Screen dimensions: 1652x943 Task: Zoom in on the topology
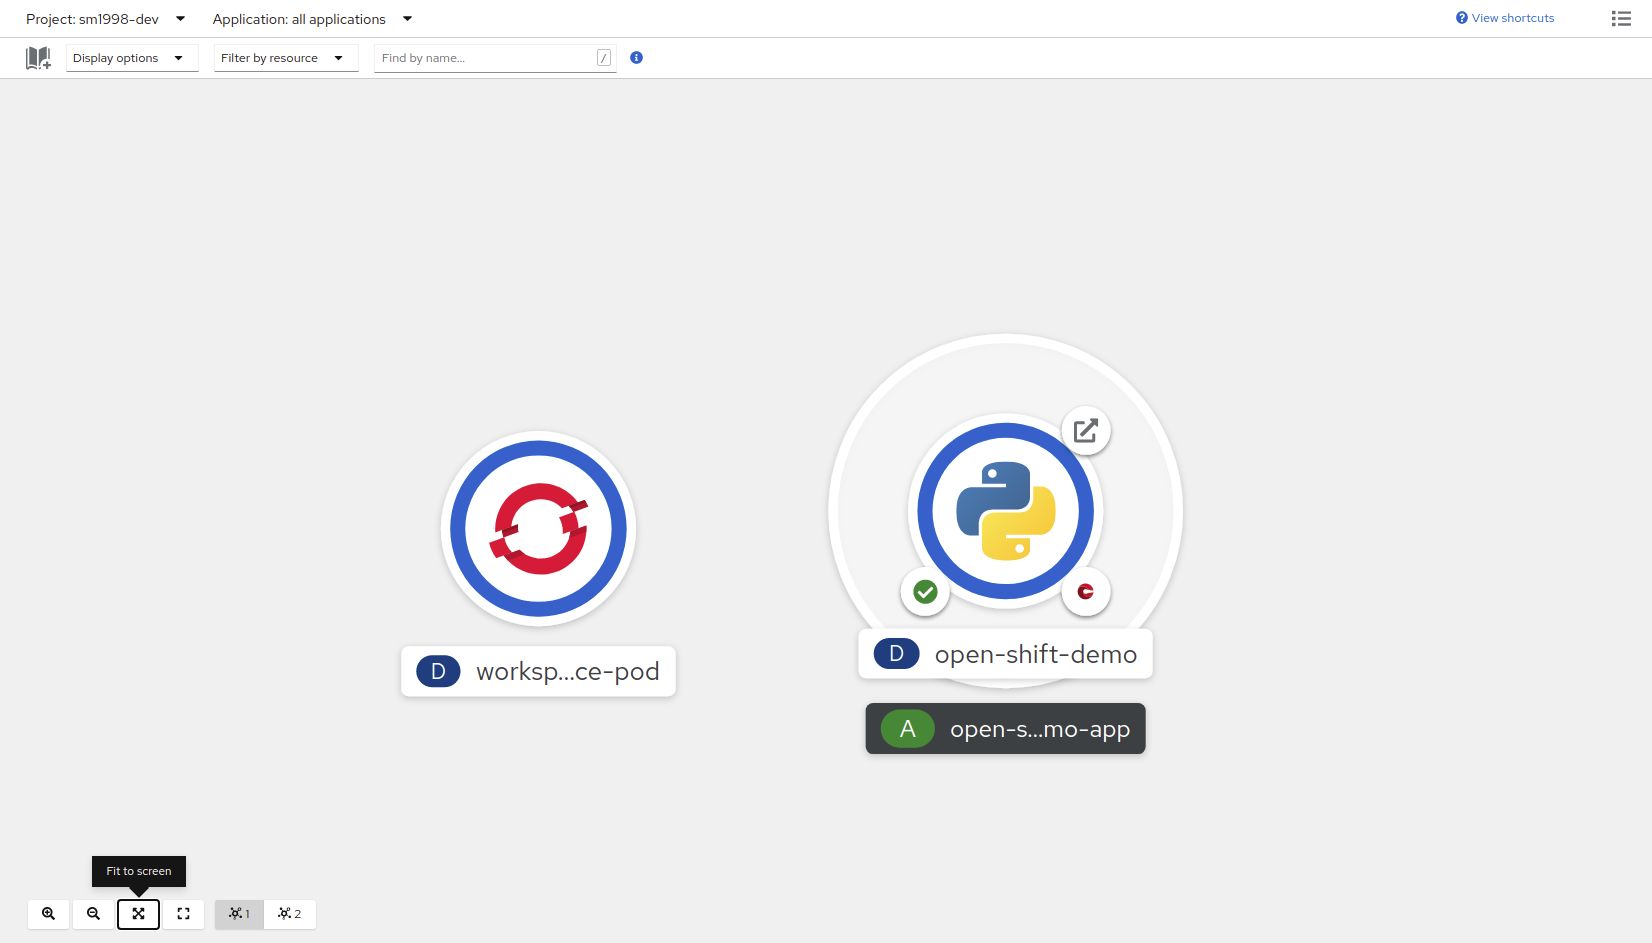coord(48,914)
